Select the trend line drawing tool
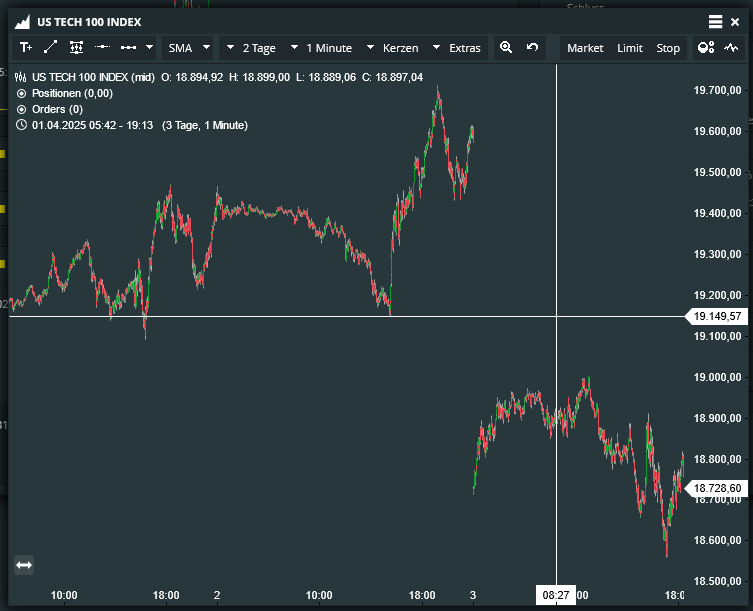Image resolution: width=753 pixels, height=611 pixels. 51,47
